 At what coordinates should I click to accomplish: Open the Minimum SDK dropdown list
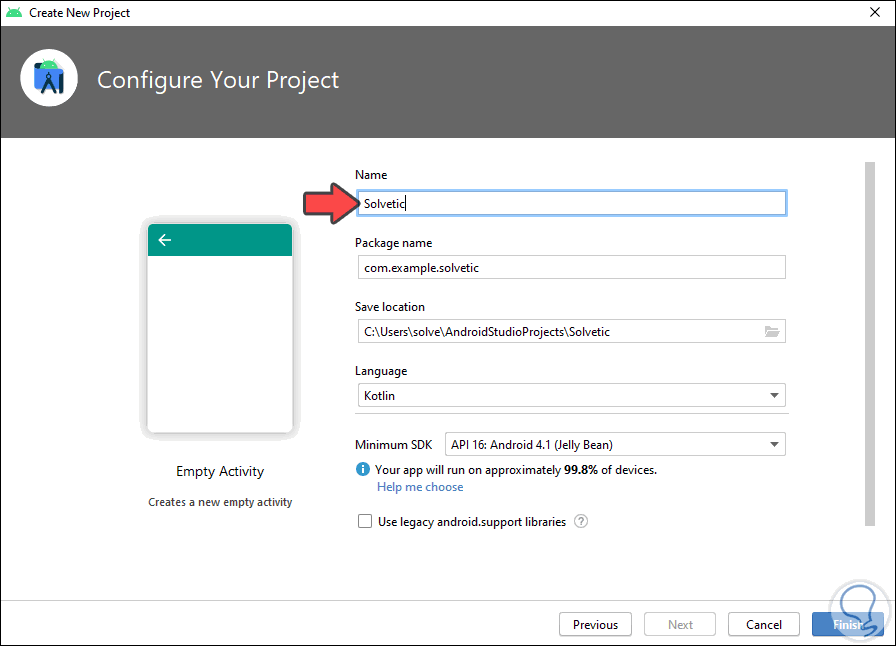click(x=614, y=445)
